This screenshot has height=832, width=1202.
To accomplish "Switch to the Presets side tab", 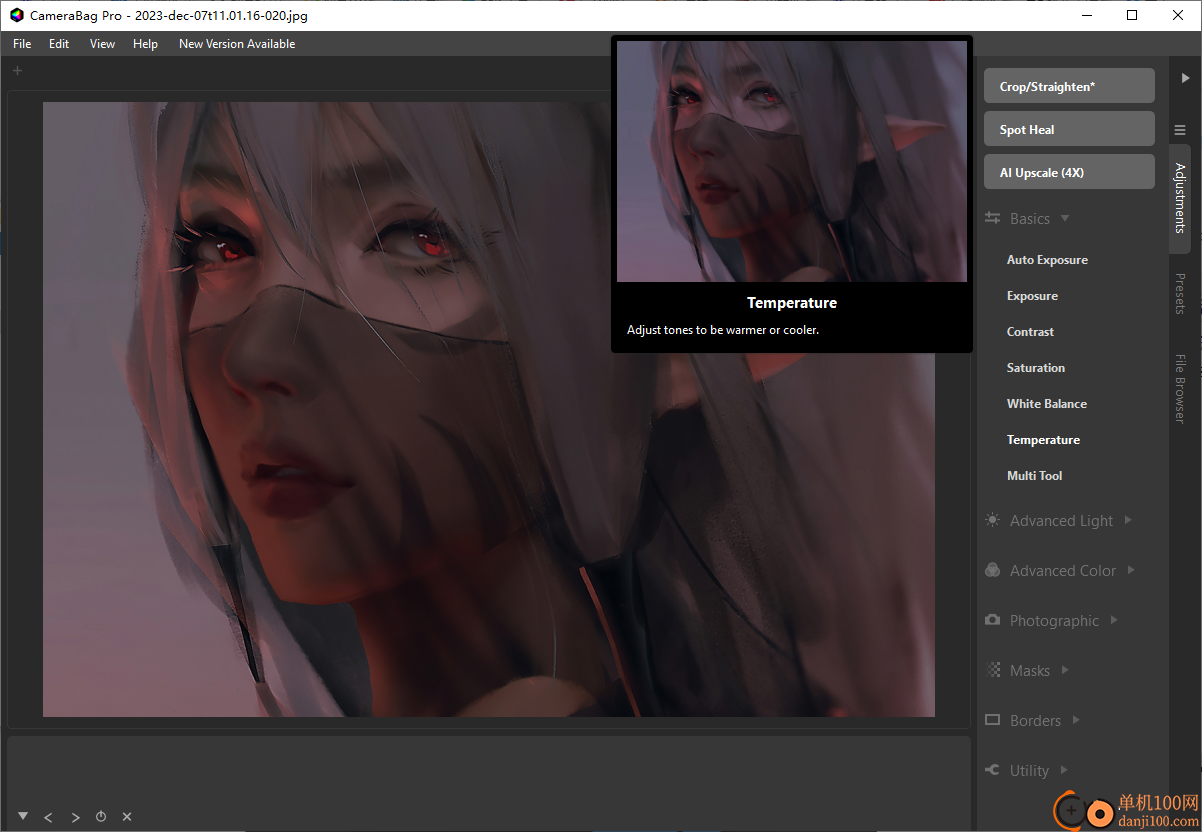I will pyautogui.click(x=1180, y=293).
